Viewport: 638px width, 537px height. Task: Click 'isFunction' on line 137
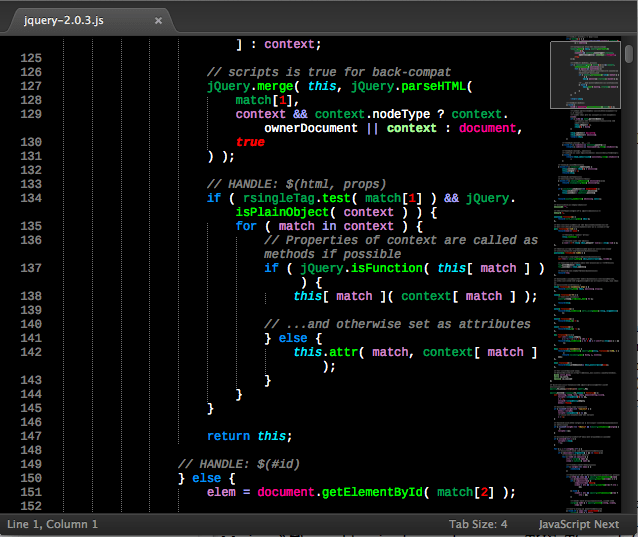387,268
